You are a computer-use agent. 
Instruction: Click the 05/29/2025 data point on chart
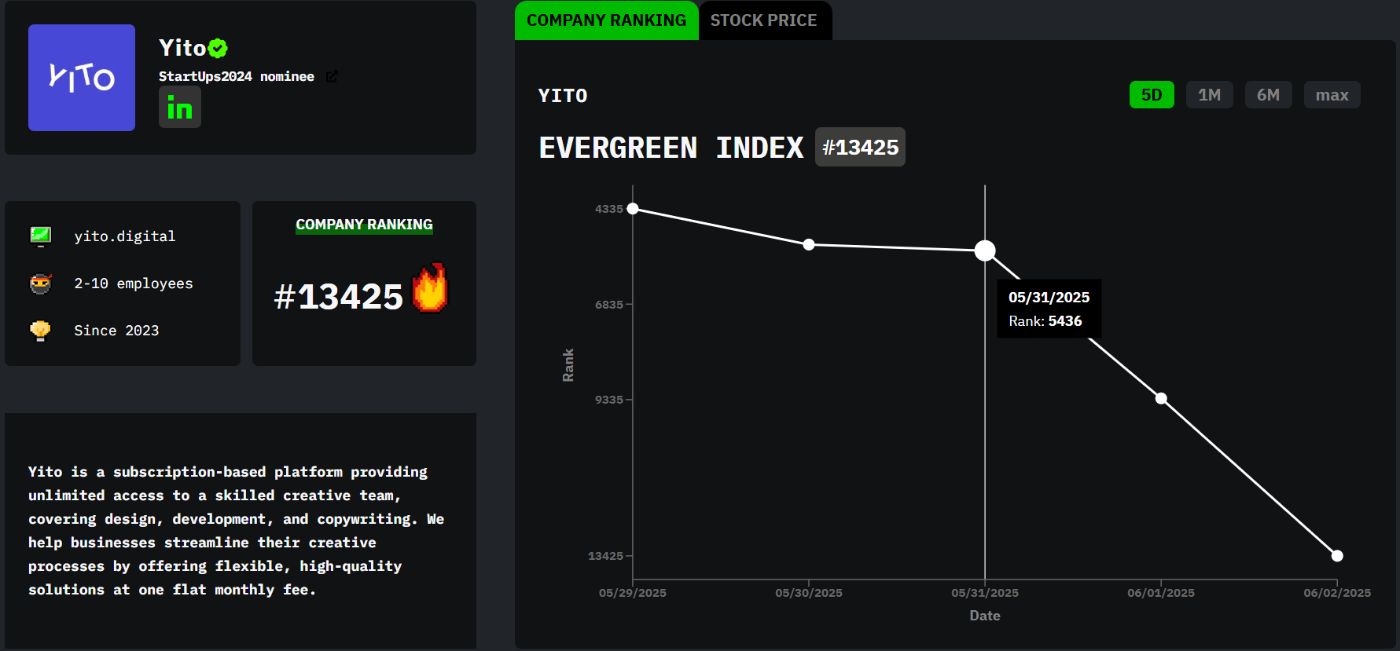click(632, 208)
